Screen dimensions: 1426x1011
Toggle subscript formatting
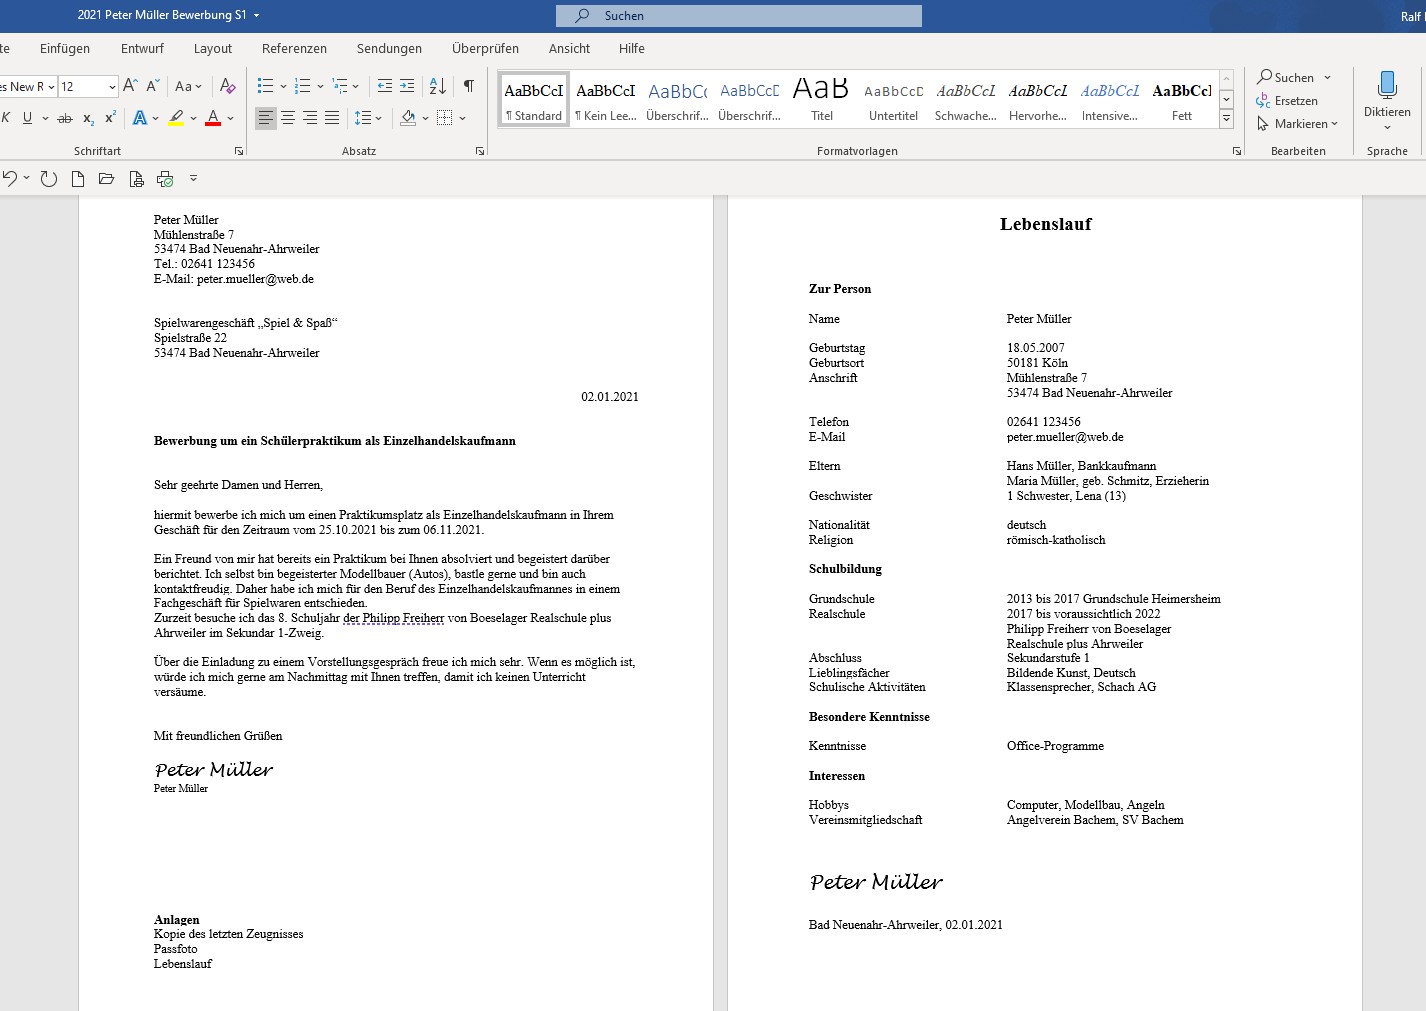pos(88,118)
